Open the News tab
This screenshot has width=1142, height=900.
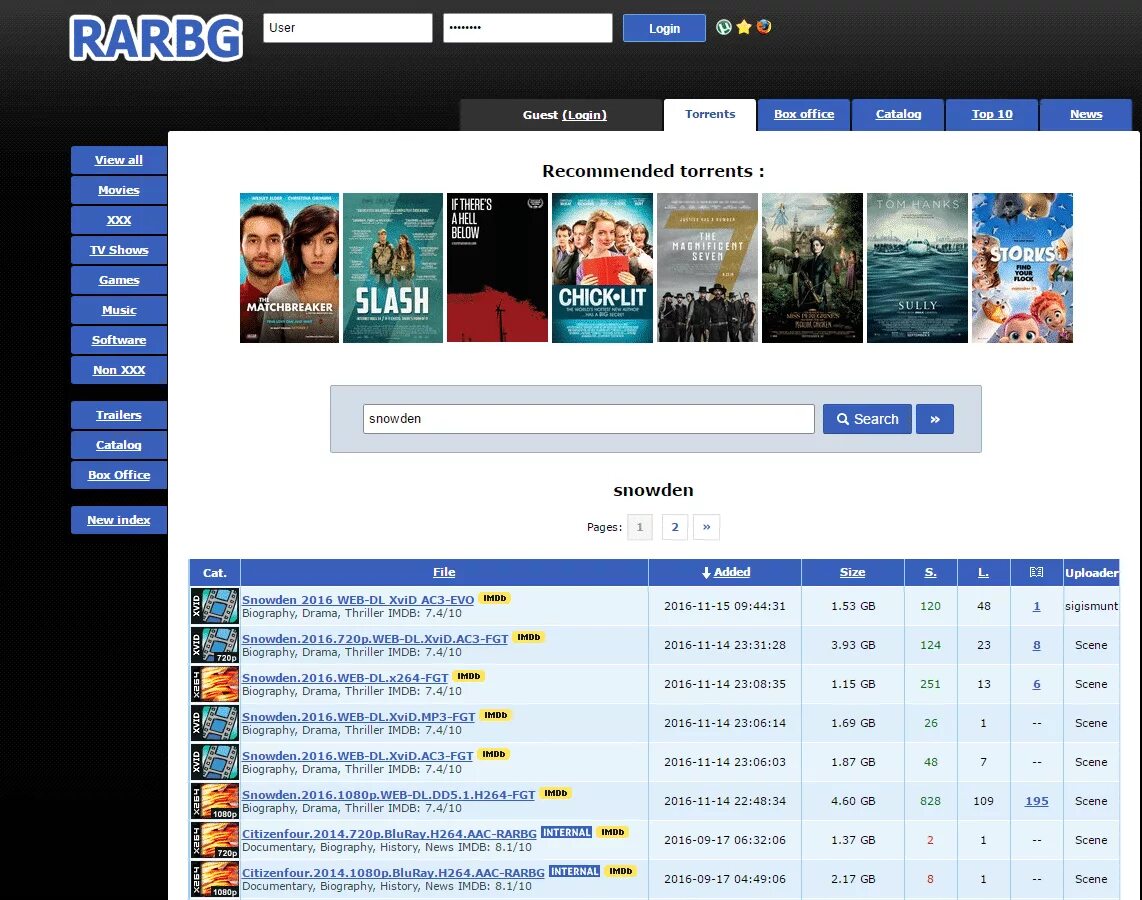1086,114
